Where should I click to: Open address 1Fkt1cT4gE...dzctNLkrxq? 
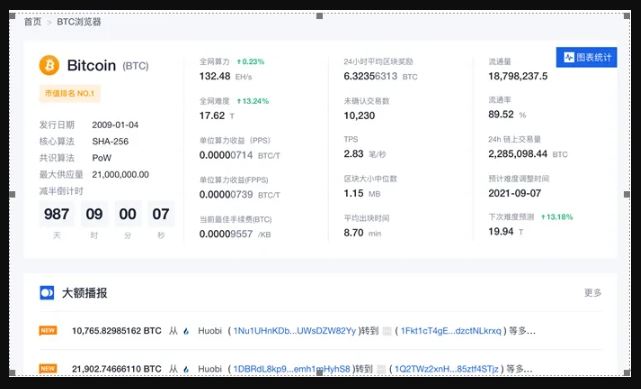[x=450, y=331]
